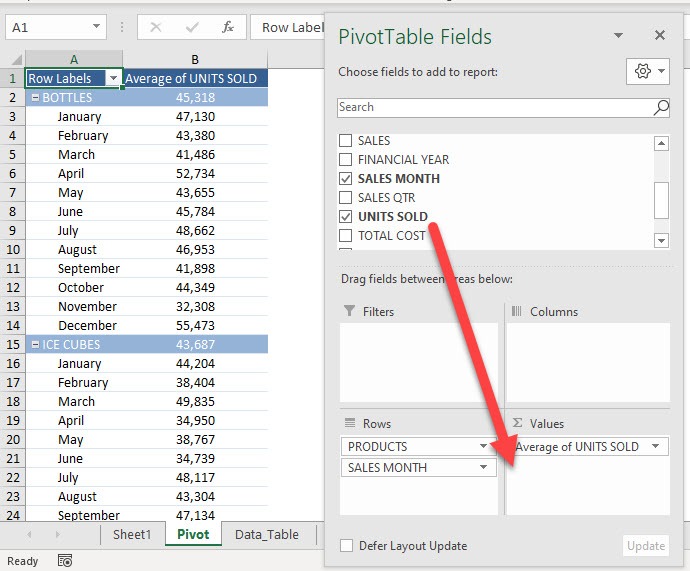The width and height of the screenshot is (690, 571).
Task: Open the Data_Table sheet tab
Action: click(267, 534)
